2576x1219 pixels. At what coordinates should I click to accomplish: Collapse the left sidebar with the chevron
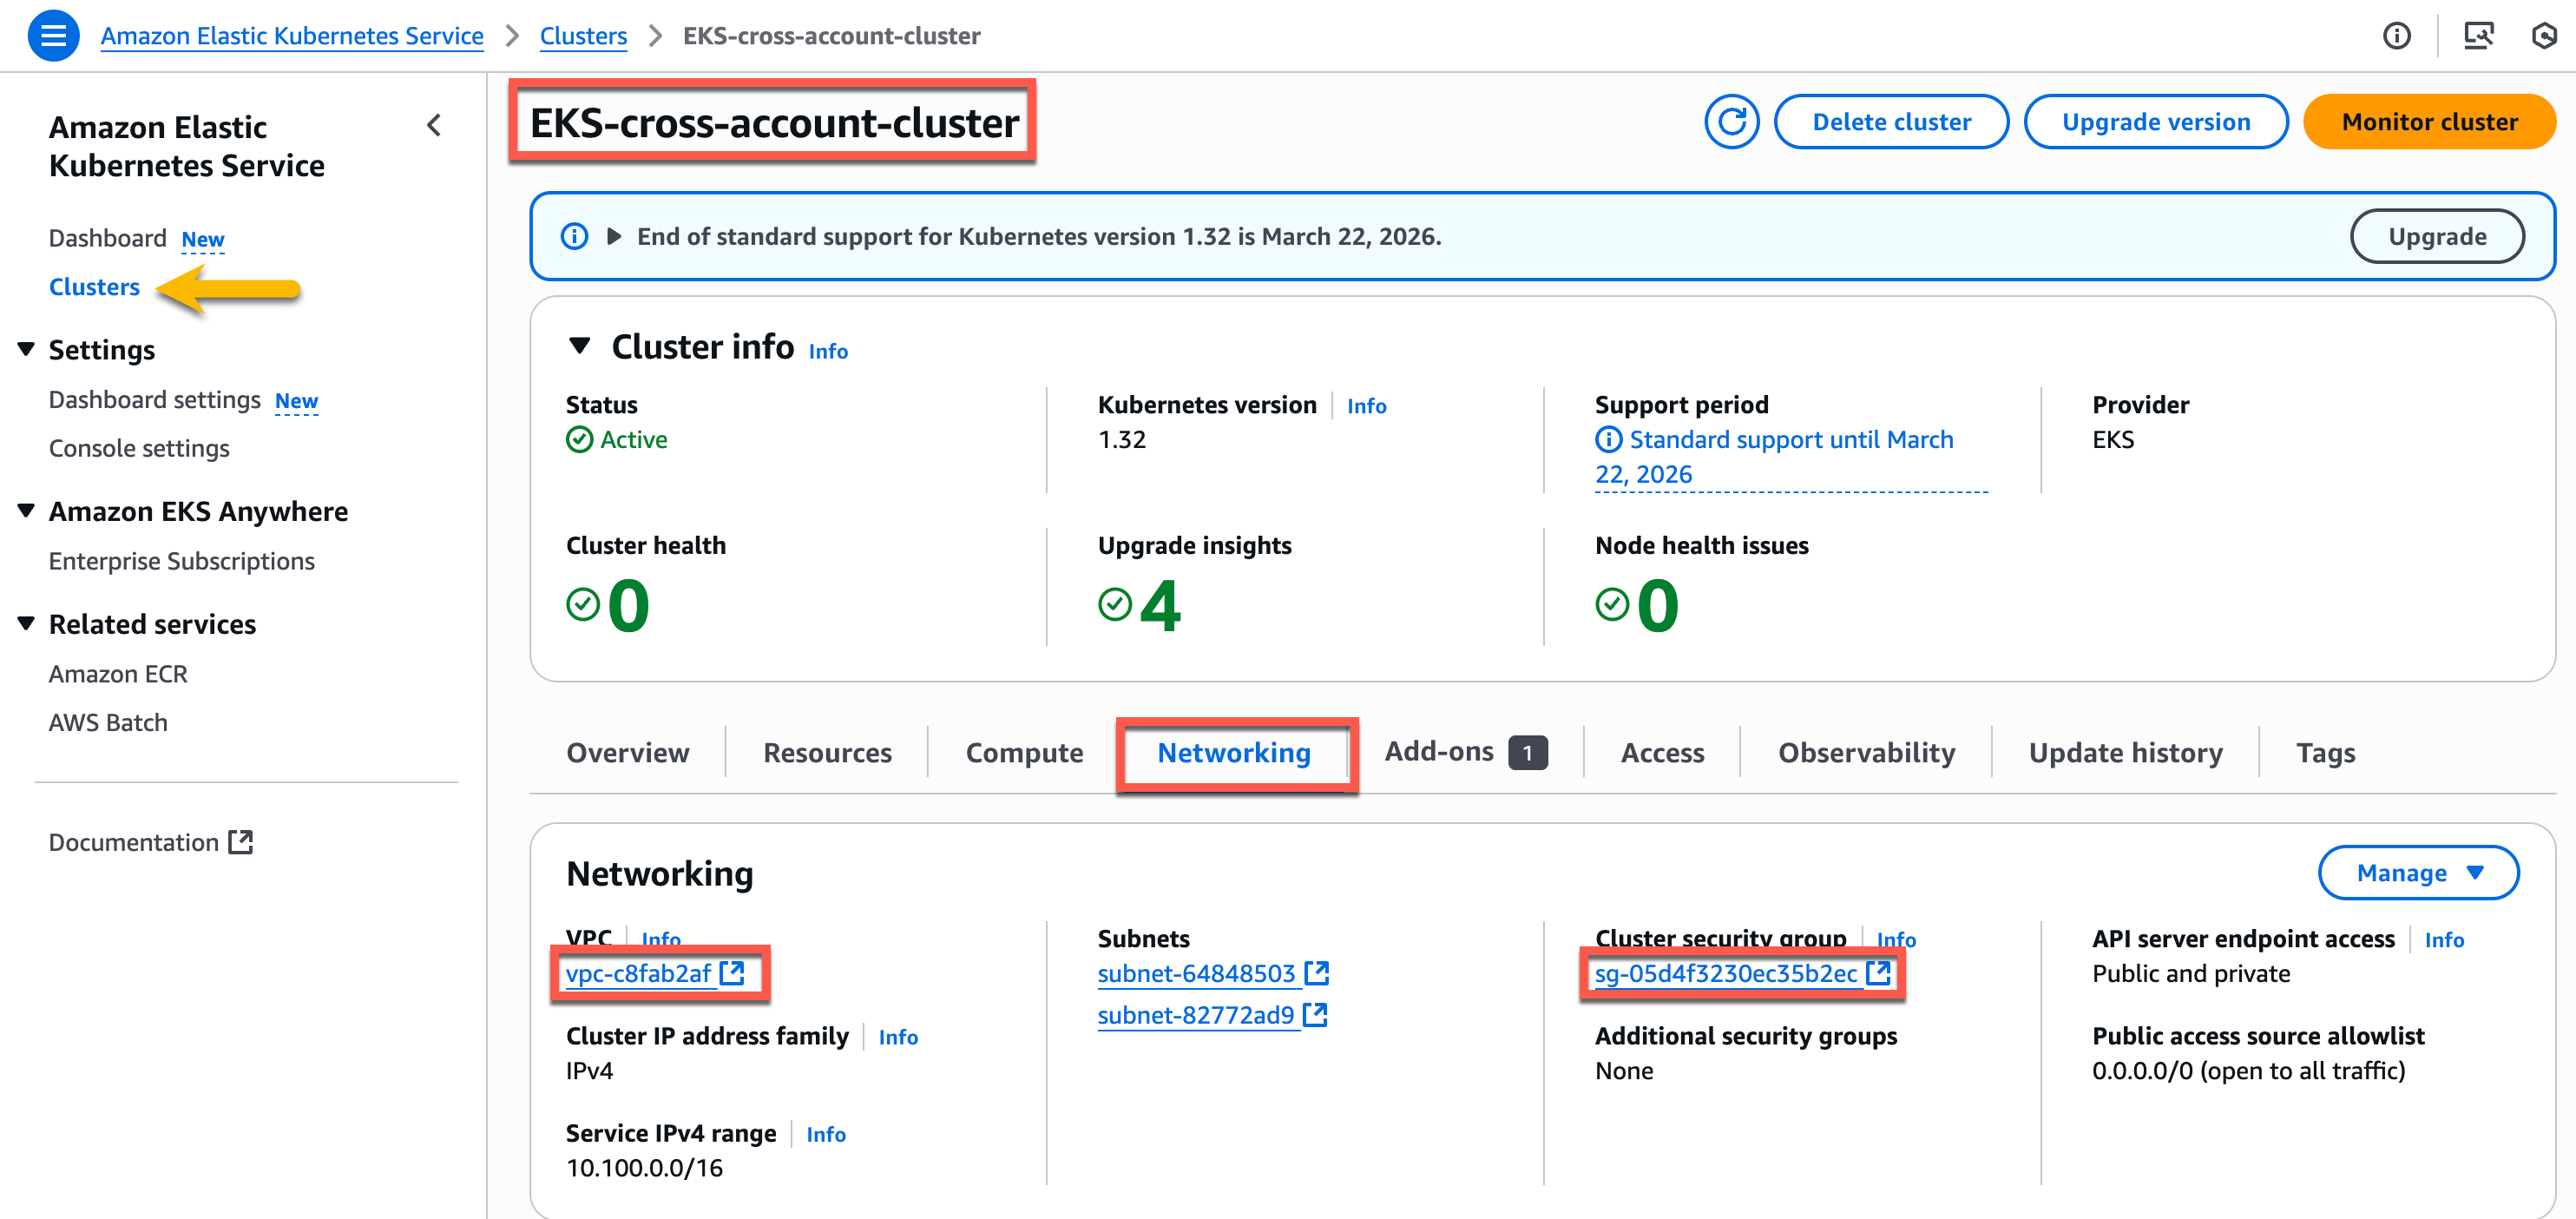434,125
